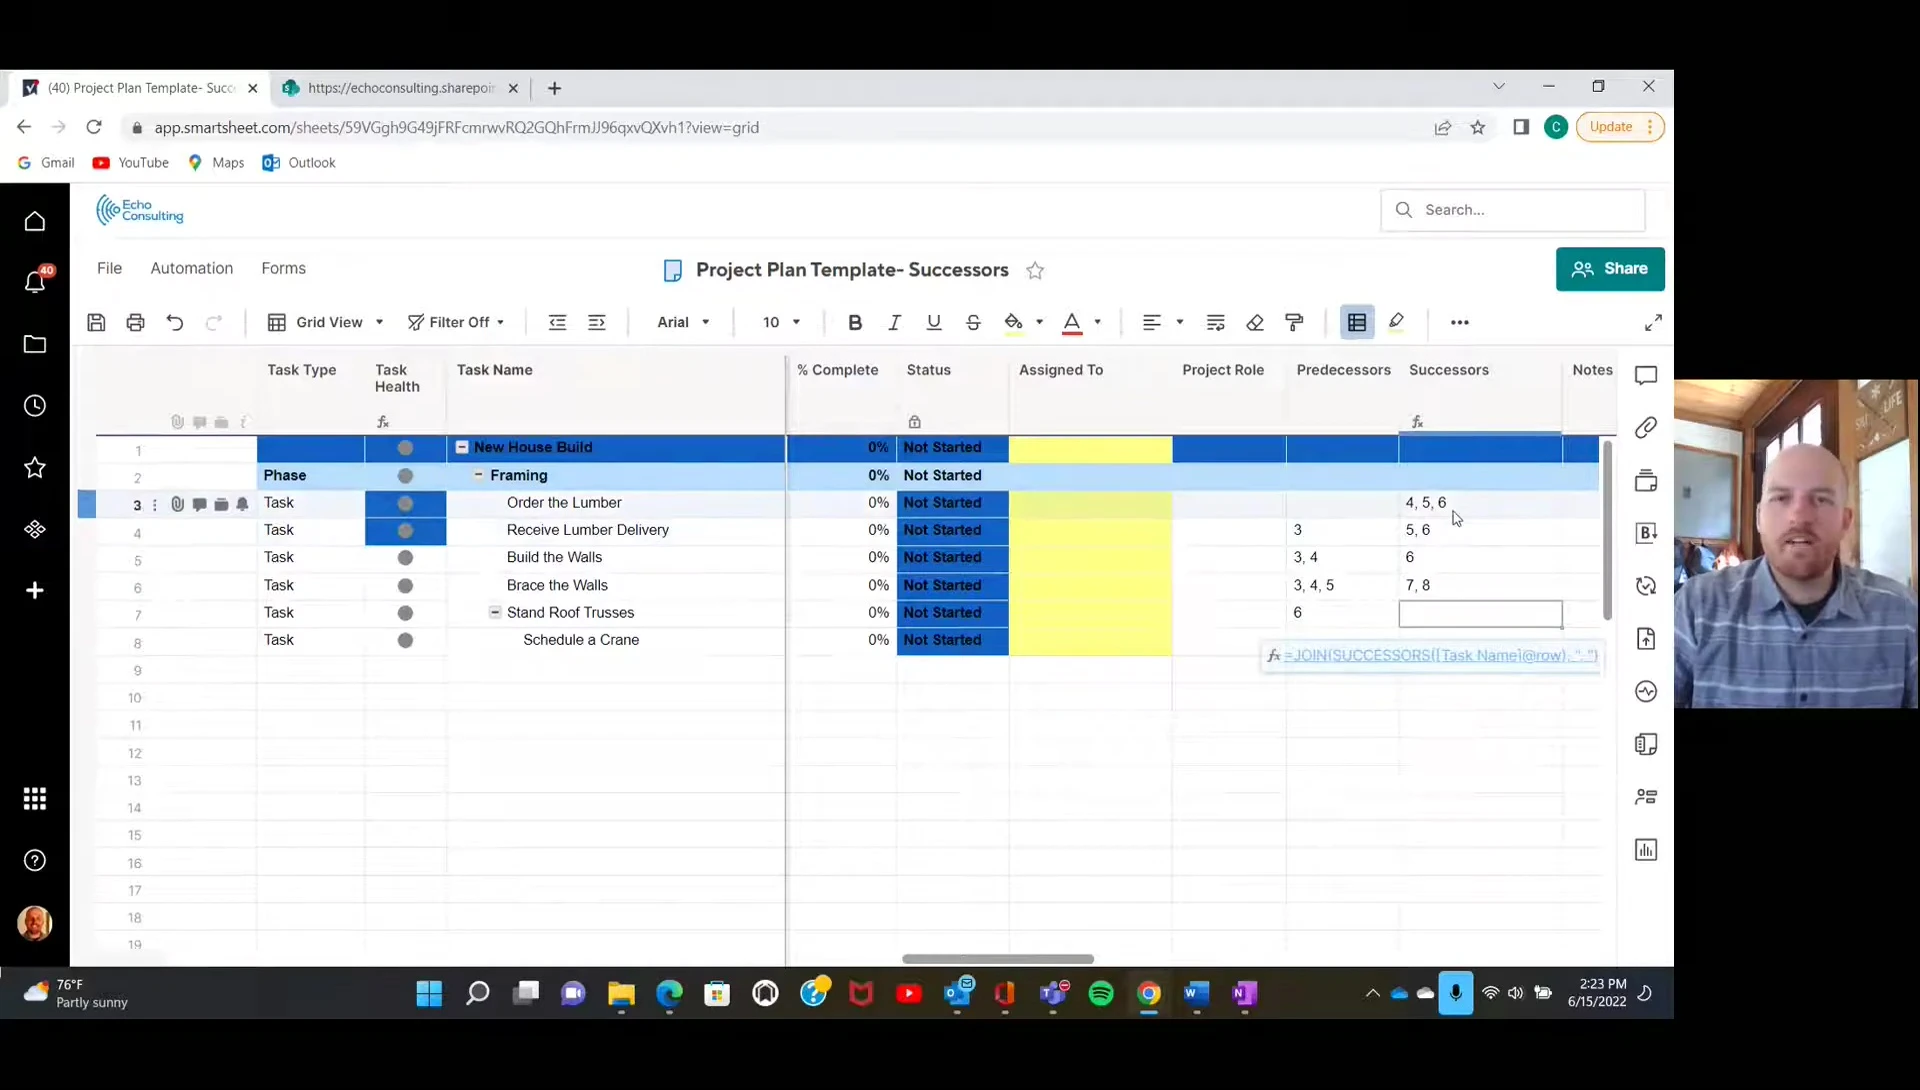This screenshot has width=1920, height=1090.
Task: Open background color dropdown arrow
Action: (x=1039, y=322)
